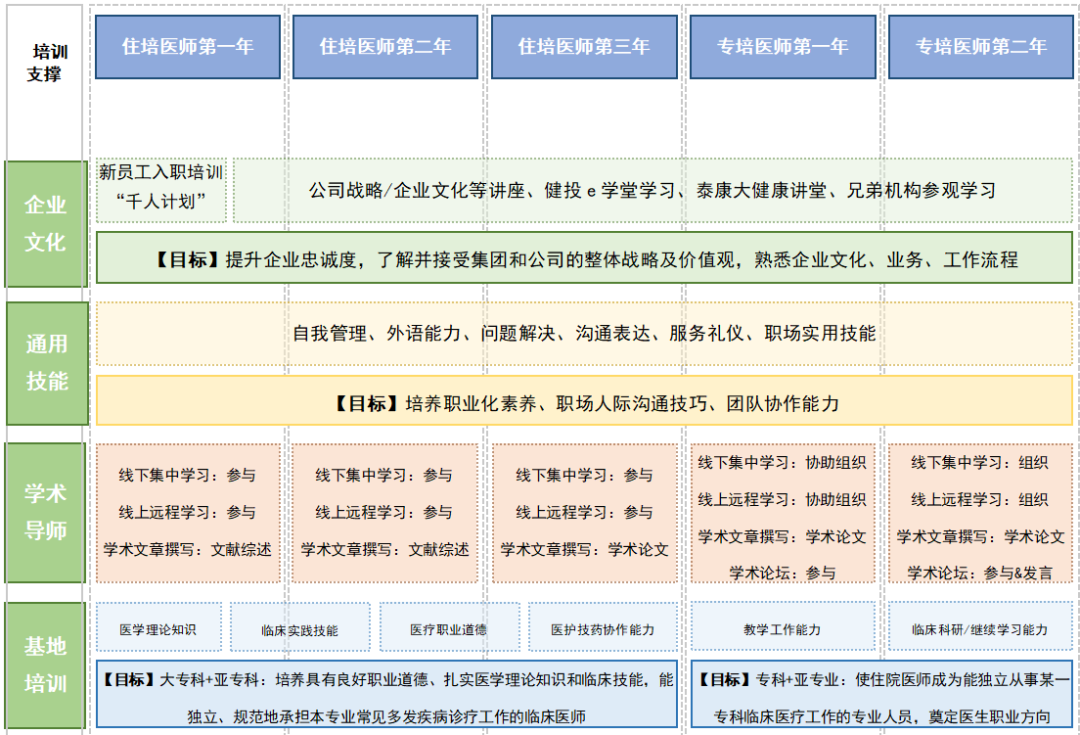Select the 临床实践技能 box
The width and height of the screenshot is (1080, 735).
pyautogui.click(x=300, y=629)
